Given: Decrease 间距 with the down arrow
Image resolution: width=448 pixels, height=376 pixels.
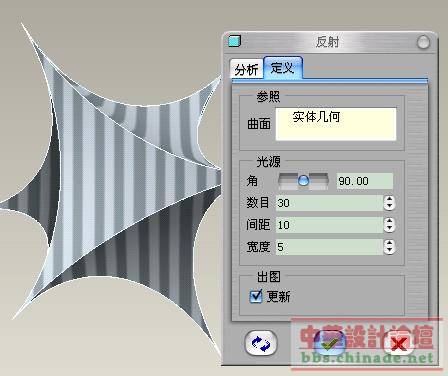Looking at the screenshot, I should (389, 229).
